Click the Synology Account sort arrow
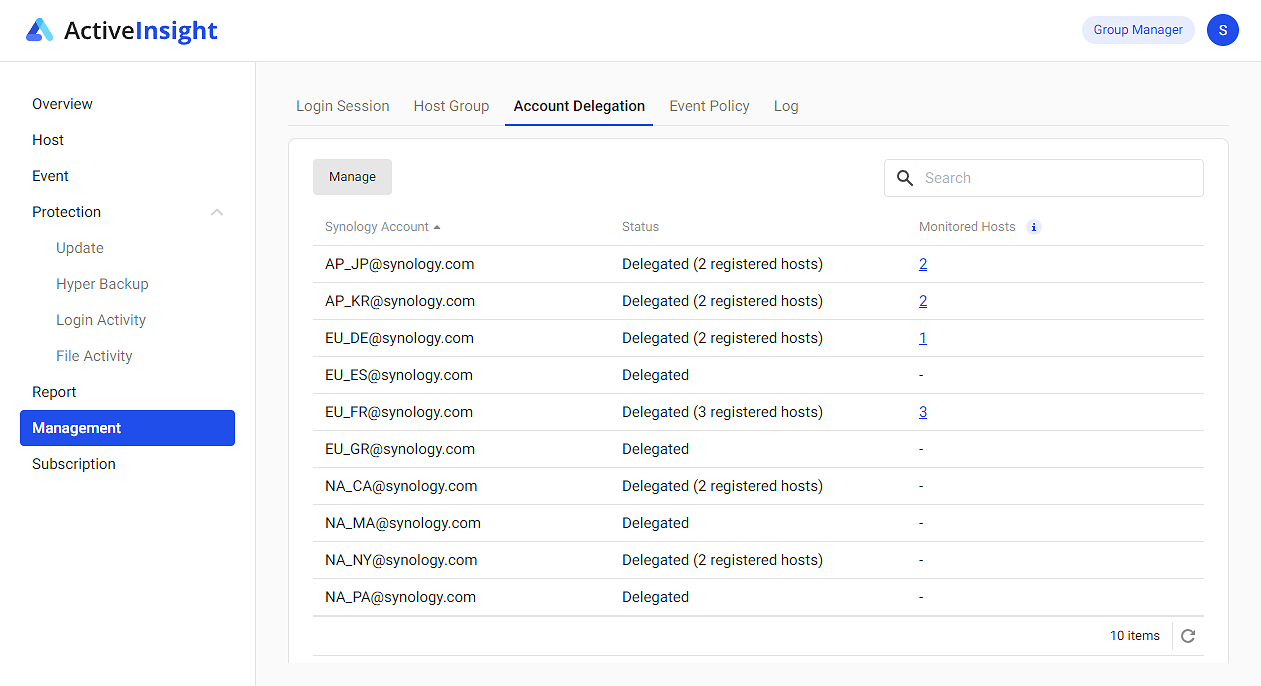Viewport: 1261px width, 686px height. 436,226
